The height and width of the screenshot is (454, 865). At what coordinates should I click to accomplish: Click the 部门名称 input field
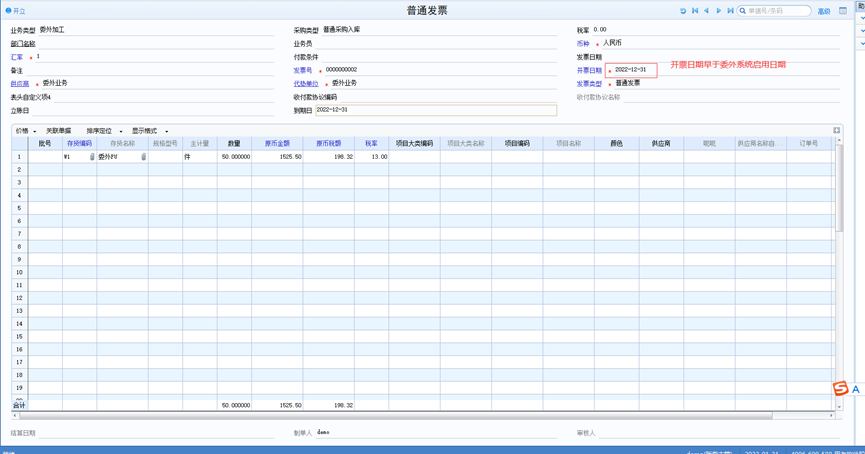pyautogui.click(x=156, y=44)
